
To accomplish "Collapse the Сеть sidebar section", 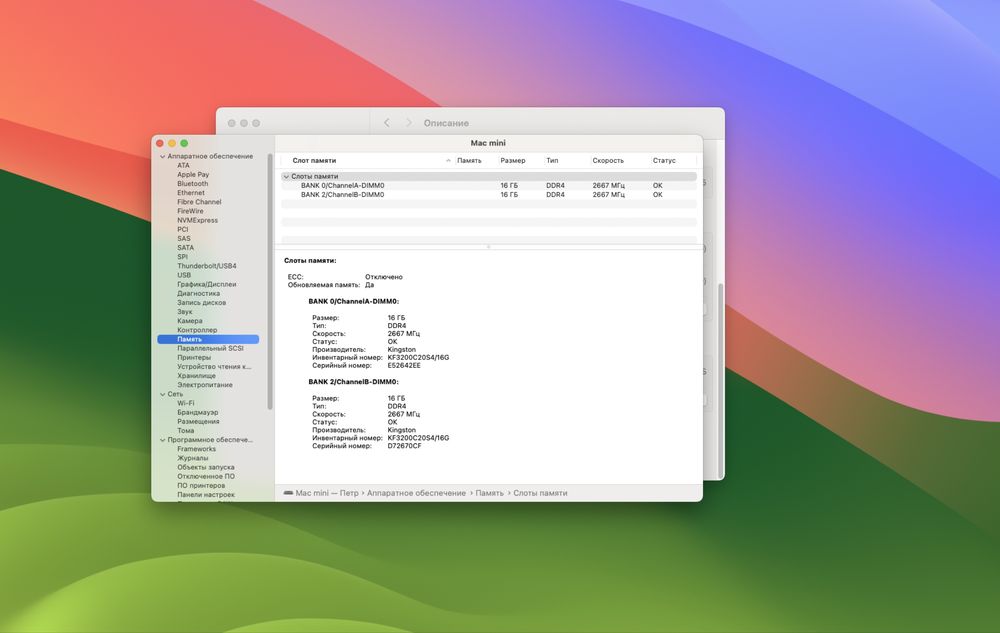I will pyautogui.click(x=163, y=395).
